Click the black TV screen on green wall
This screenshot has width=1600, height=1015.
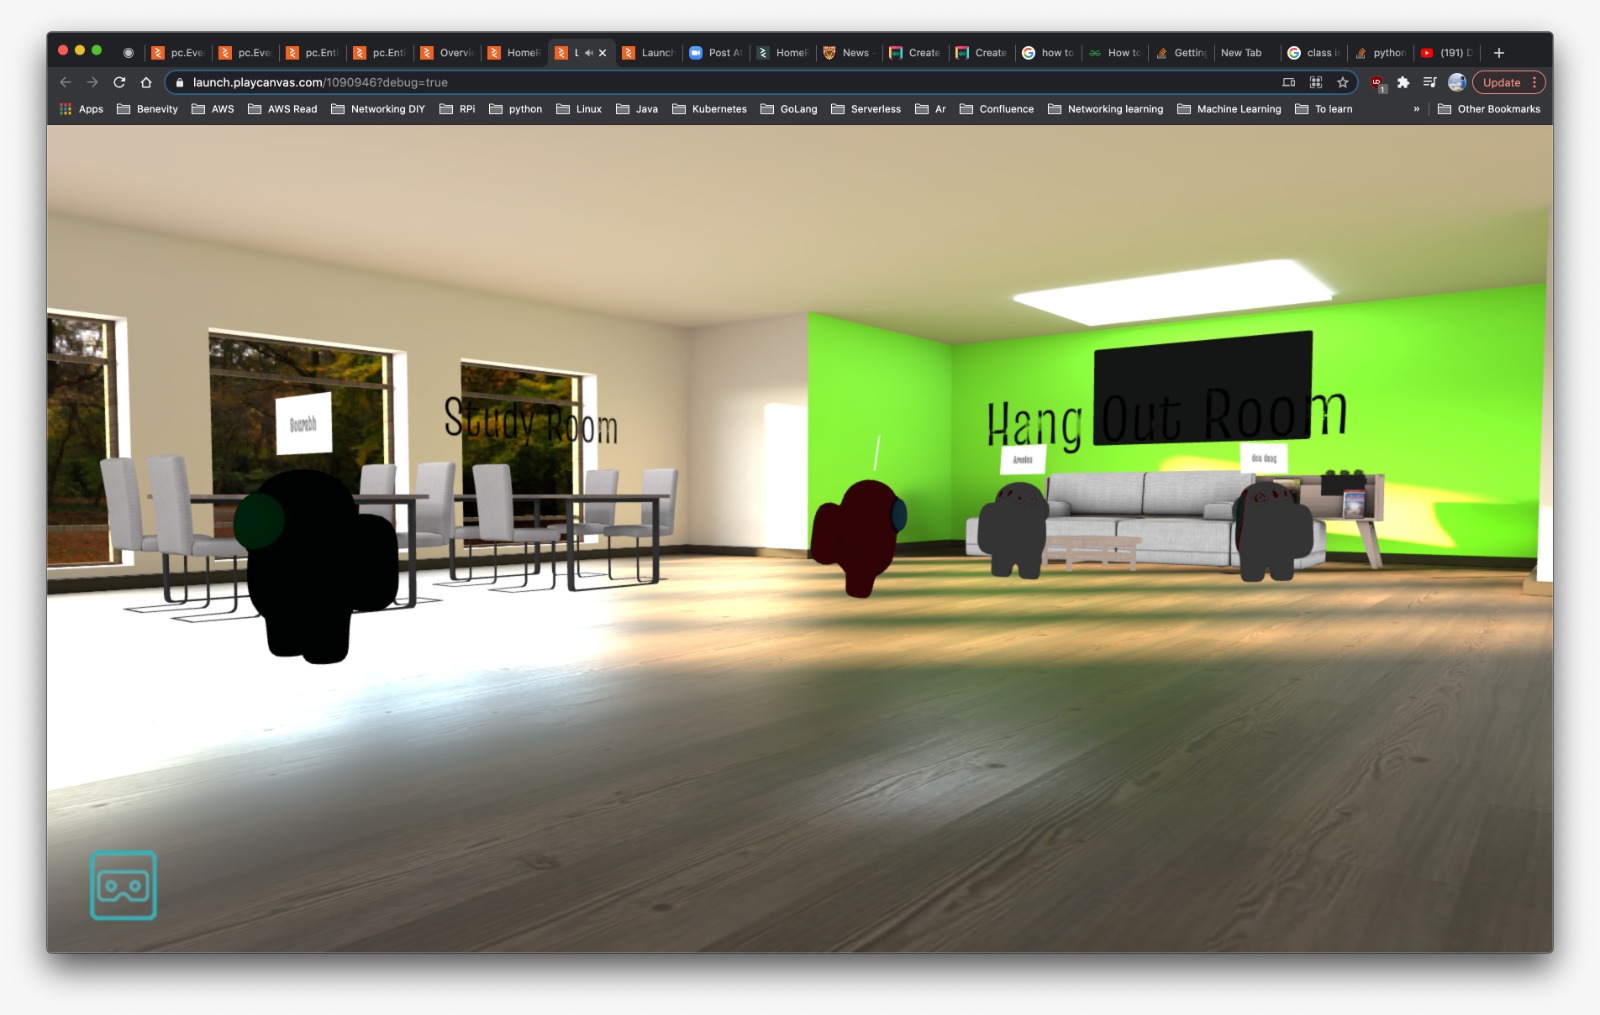click(1203, 388)
